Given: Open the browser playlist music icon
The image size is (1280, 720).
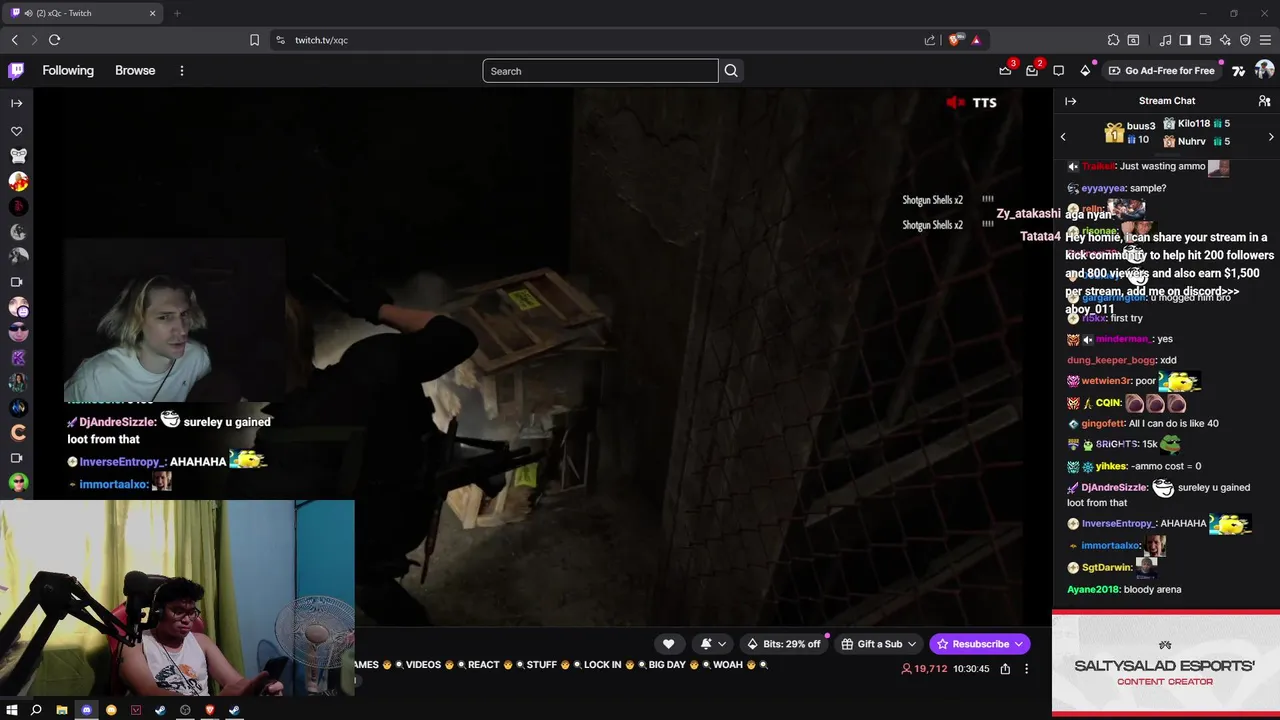Looking at the screenshot, I should [1165, 40].
